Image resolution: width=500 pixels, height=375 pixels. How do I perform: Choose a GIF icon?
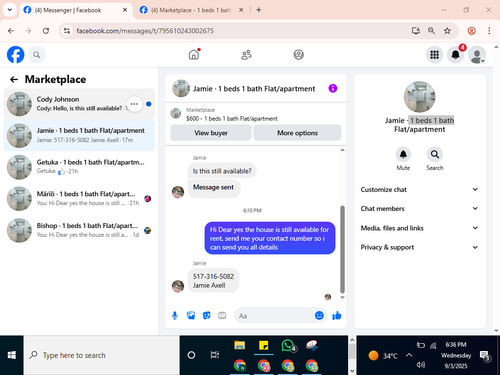[x=222, y=315]
